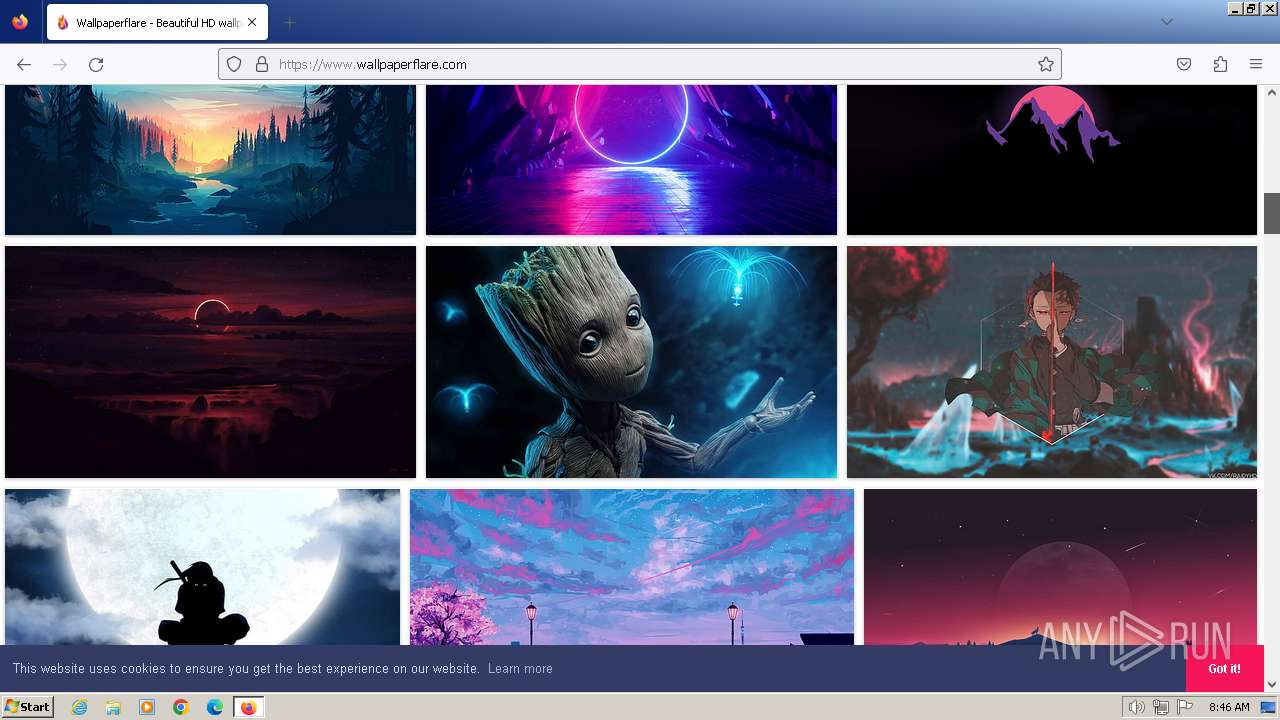Click the Show desktop tray button
Image resolution: width=1280 pixels, height=720 pixels.
[x=1269, y=707]
